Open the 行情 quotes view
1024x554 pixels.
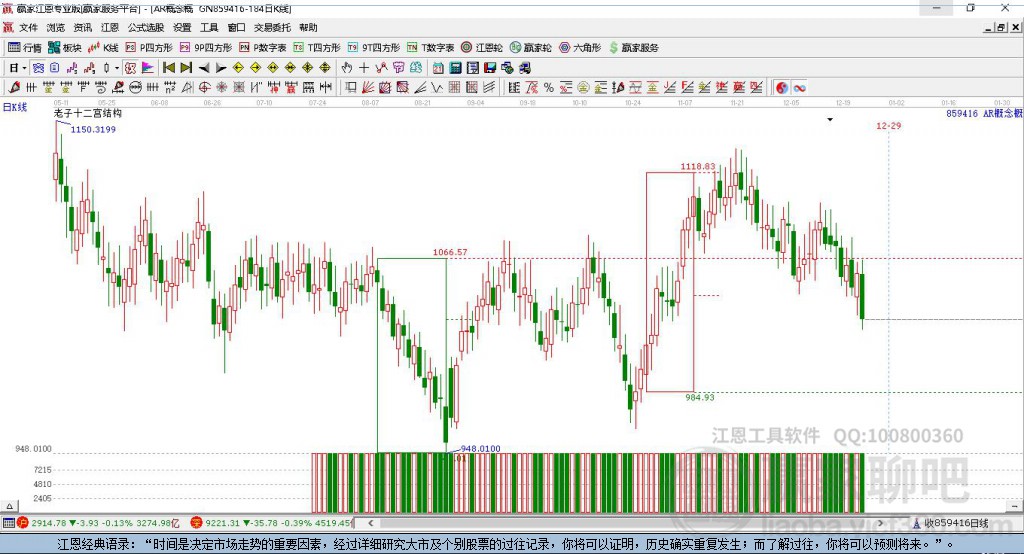tap(24, 48)
